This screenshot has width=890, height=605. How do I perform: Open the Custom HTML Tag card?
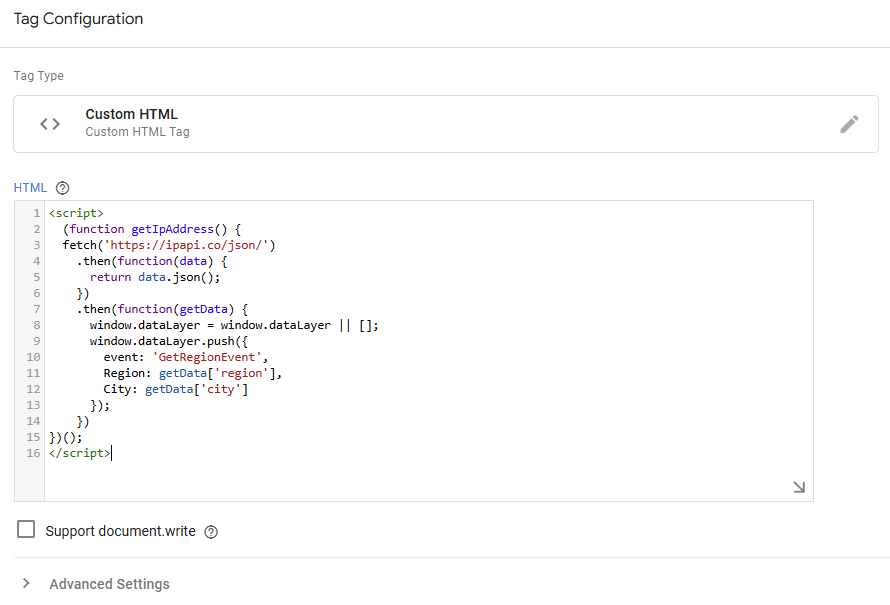point(400,123)
